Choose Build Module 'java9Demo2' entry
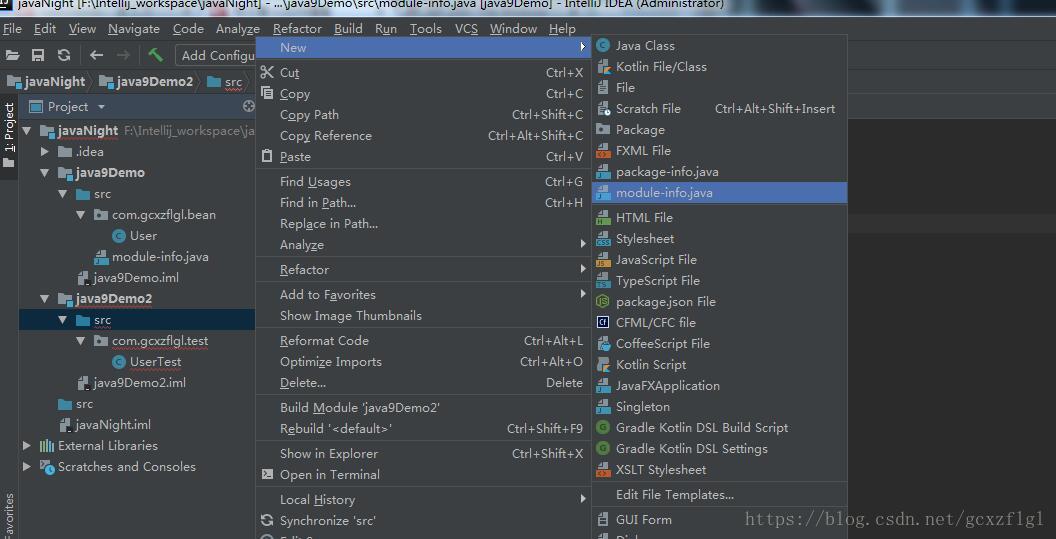1056x539 pixels. (x=422, y=407)
